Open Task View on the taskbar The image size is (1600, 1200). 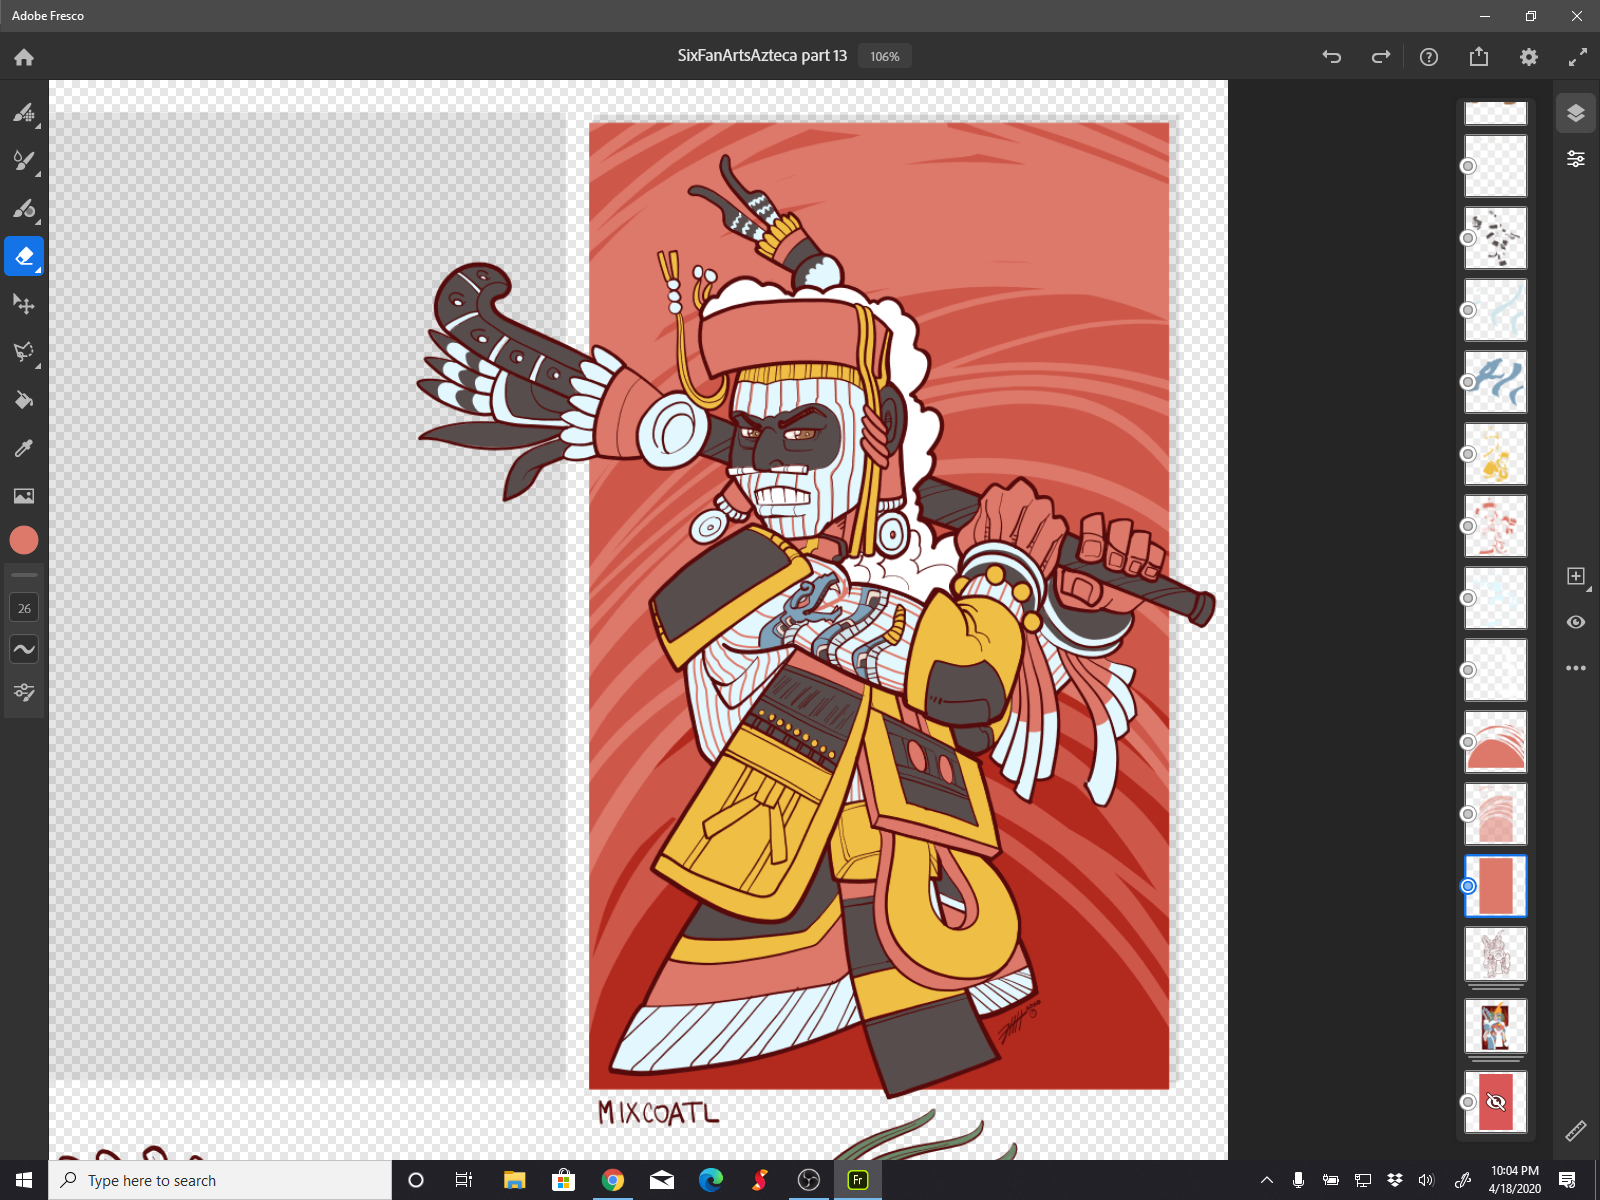pyautogui.click(x=464, y=1180)
